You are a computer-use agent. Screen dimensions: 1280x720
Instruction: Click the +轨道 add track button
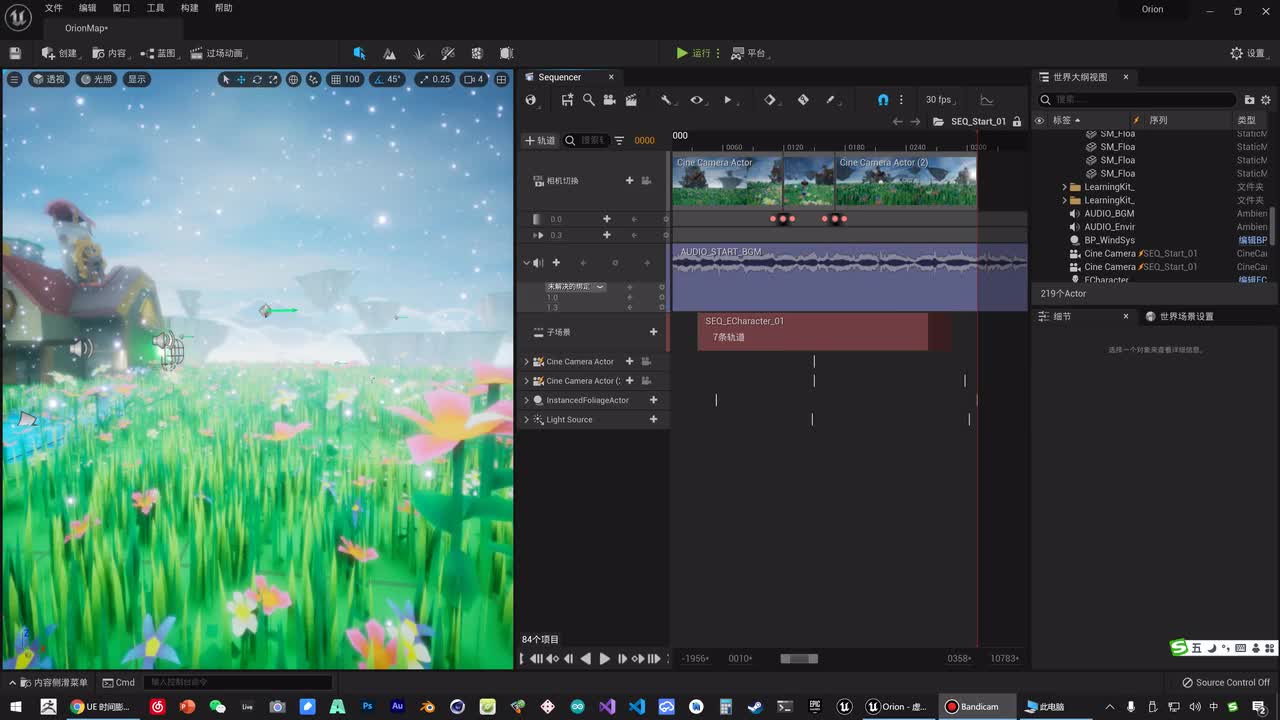point(540,141)
